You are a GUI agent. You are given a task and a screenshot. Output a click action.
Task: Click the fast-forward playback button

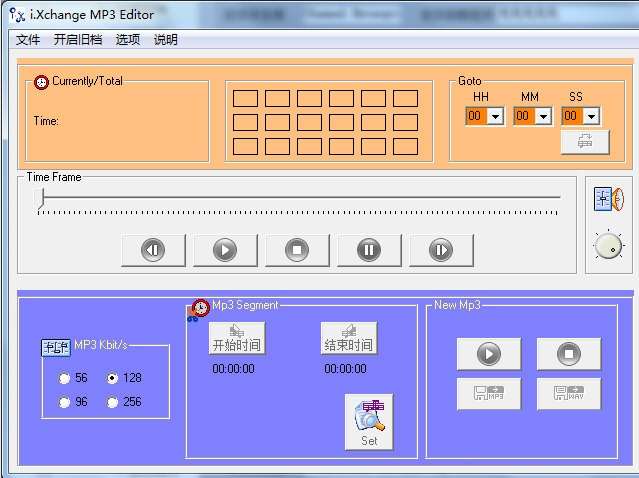point(441,250)
